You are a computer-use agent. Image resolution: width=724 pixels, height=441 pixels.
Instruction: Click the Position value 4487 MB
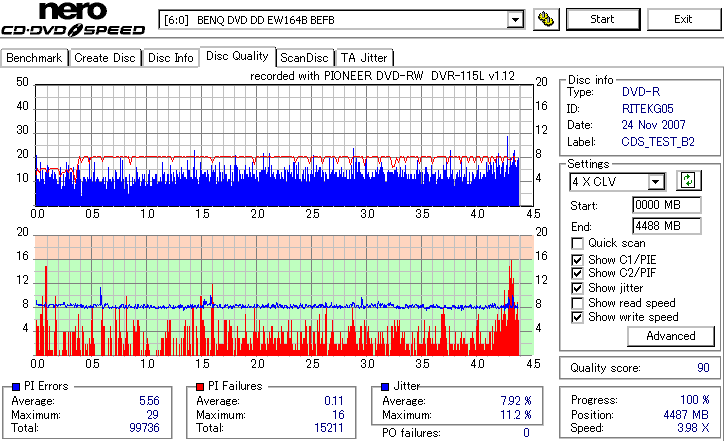coord(686,415)
